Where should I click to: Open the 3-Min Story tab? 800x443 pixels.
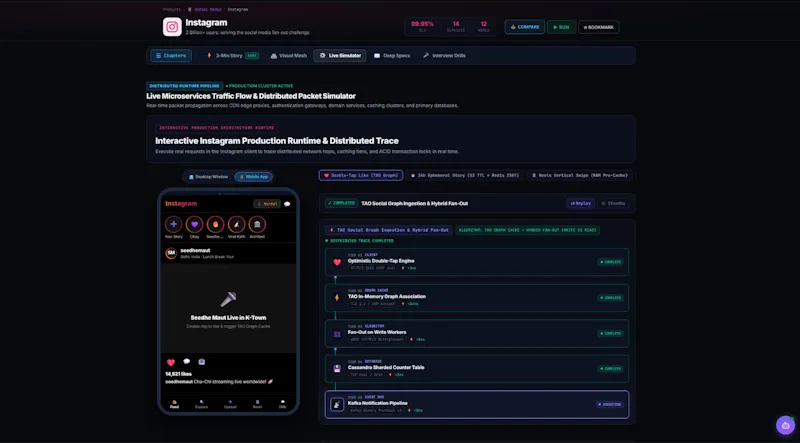233,56
